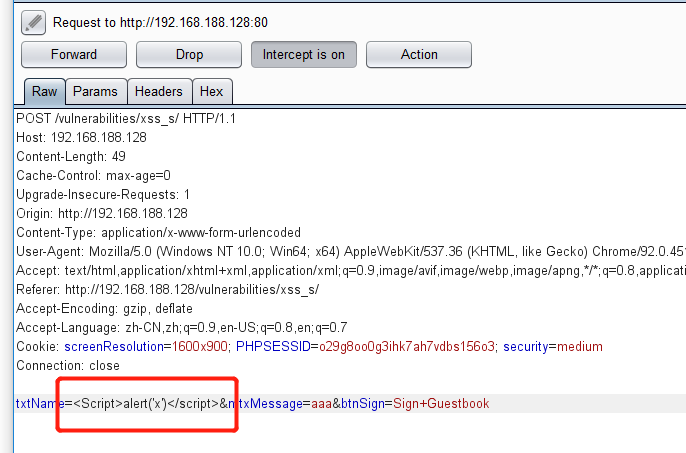Click the Origin header line
The height and width of the screenshot is (453, 686).
[102, 213]
